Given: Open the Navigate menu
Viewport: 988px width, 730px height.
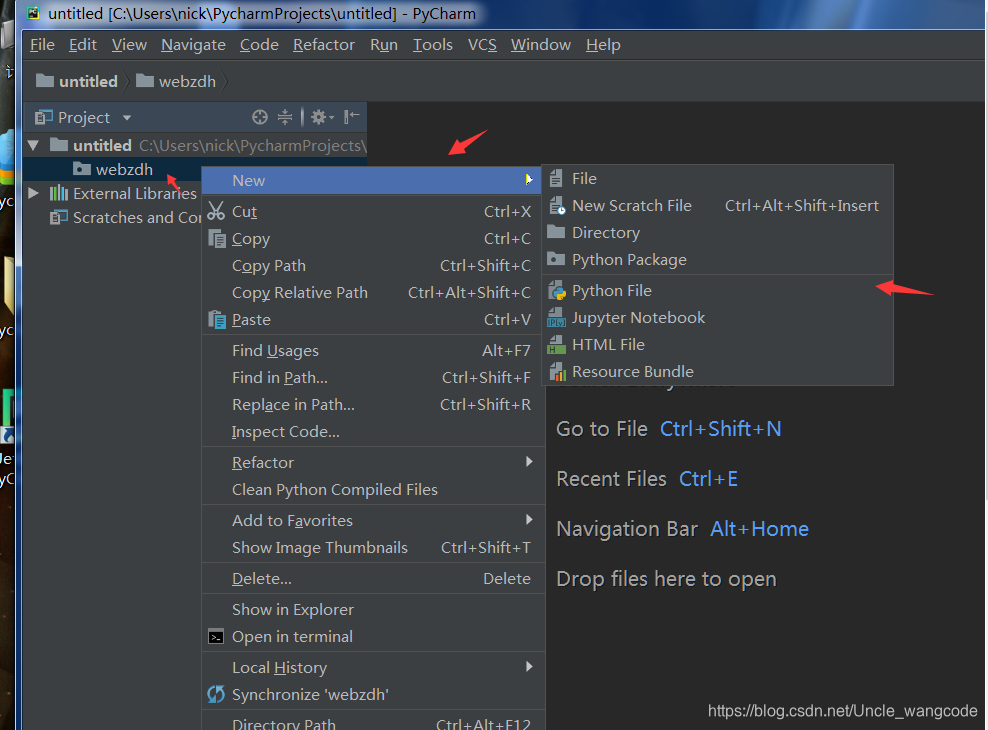Looking at the screenshot, I should pyautogui.click(x=193, y=45).
